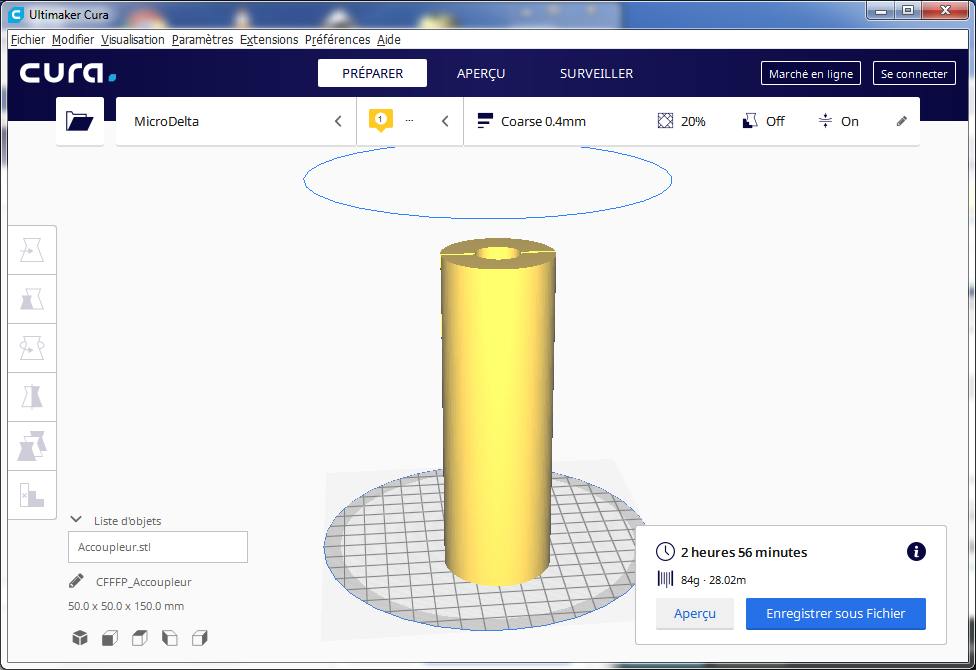Click the support Off indicator
The width and height of the screenshot is (976, 670).
click(x=763, y=121)
